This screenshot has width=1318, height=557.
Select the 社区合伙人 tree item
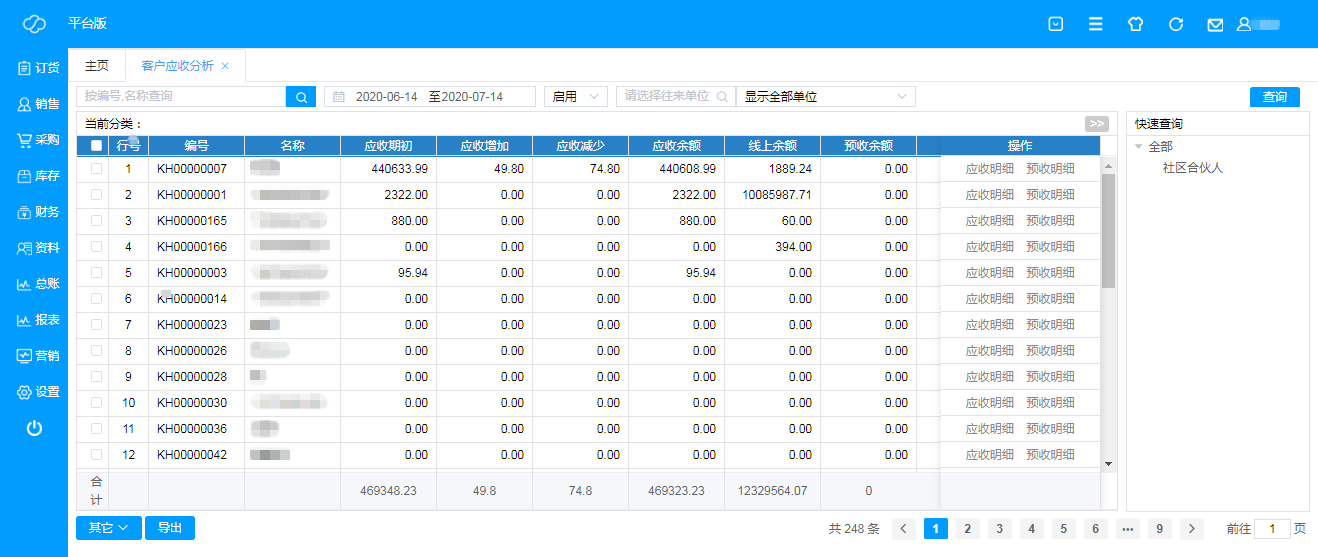pyautogui.click(x=1192, y=168)
